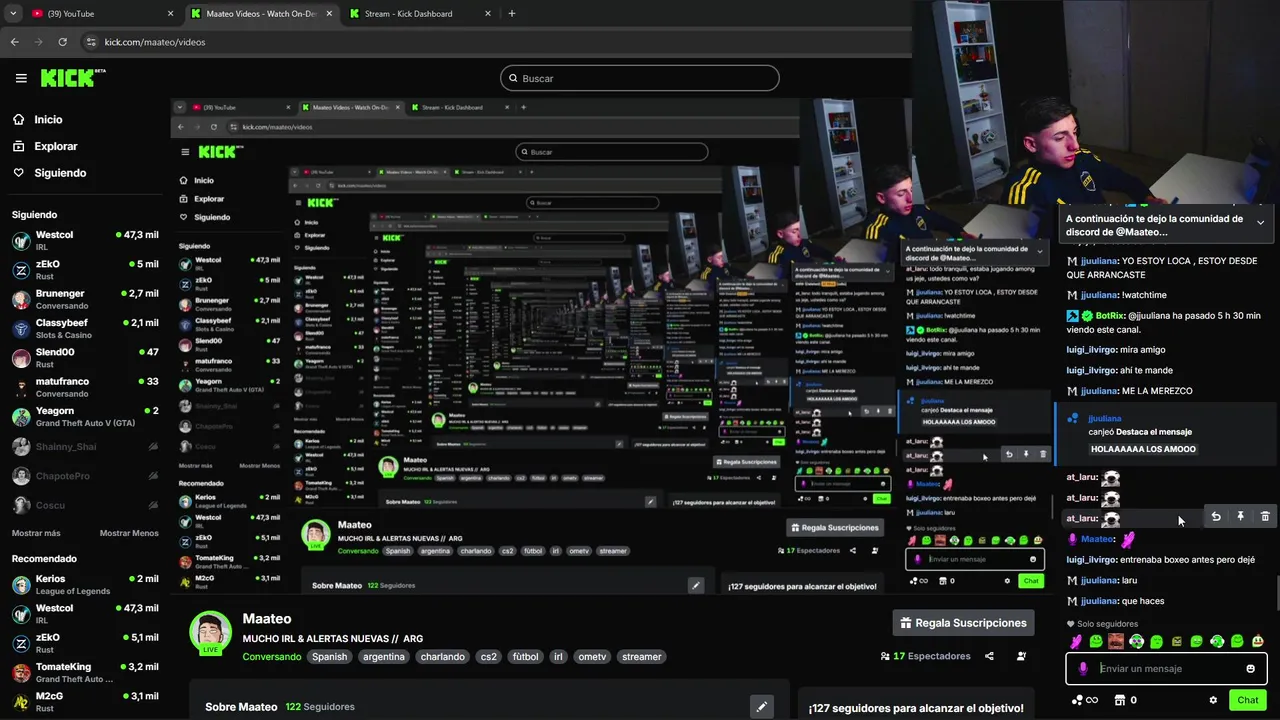Go back in browser history

tap(15, 42)
